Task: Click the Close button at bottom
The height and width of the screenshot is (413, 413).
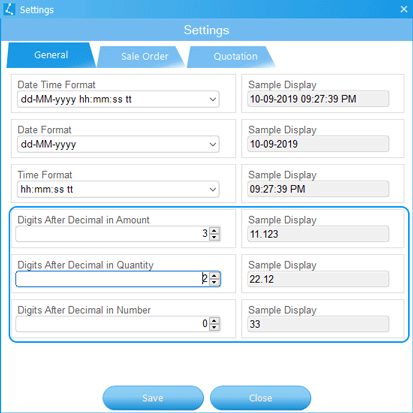Action: (x=260, y=398)
